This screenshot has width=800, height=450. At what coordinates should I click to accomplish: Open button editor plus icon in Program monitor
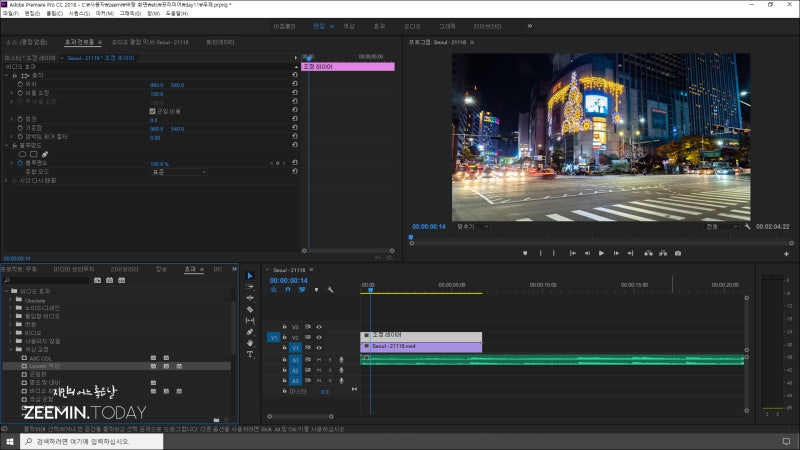tap(786, 254)
